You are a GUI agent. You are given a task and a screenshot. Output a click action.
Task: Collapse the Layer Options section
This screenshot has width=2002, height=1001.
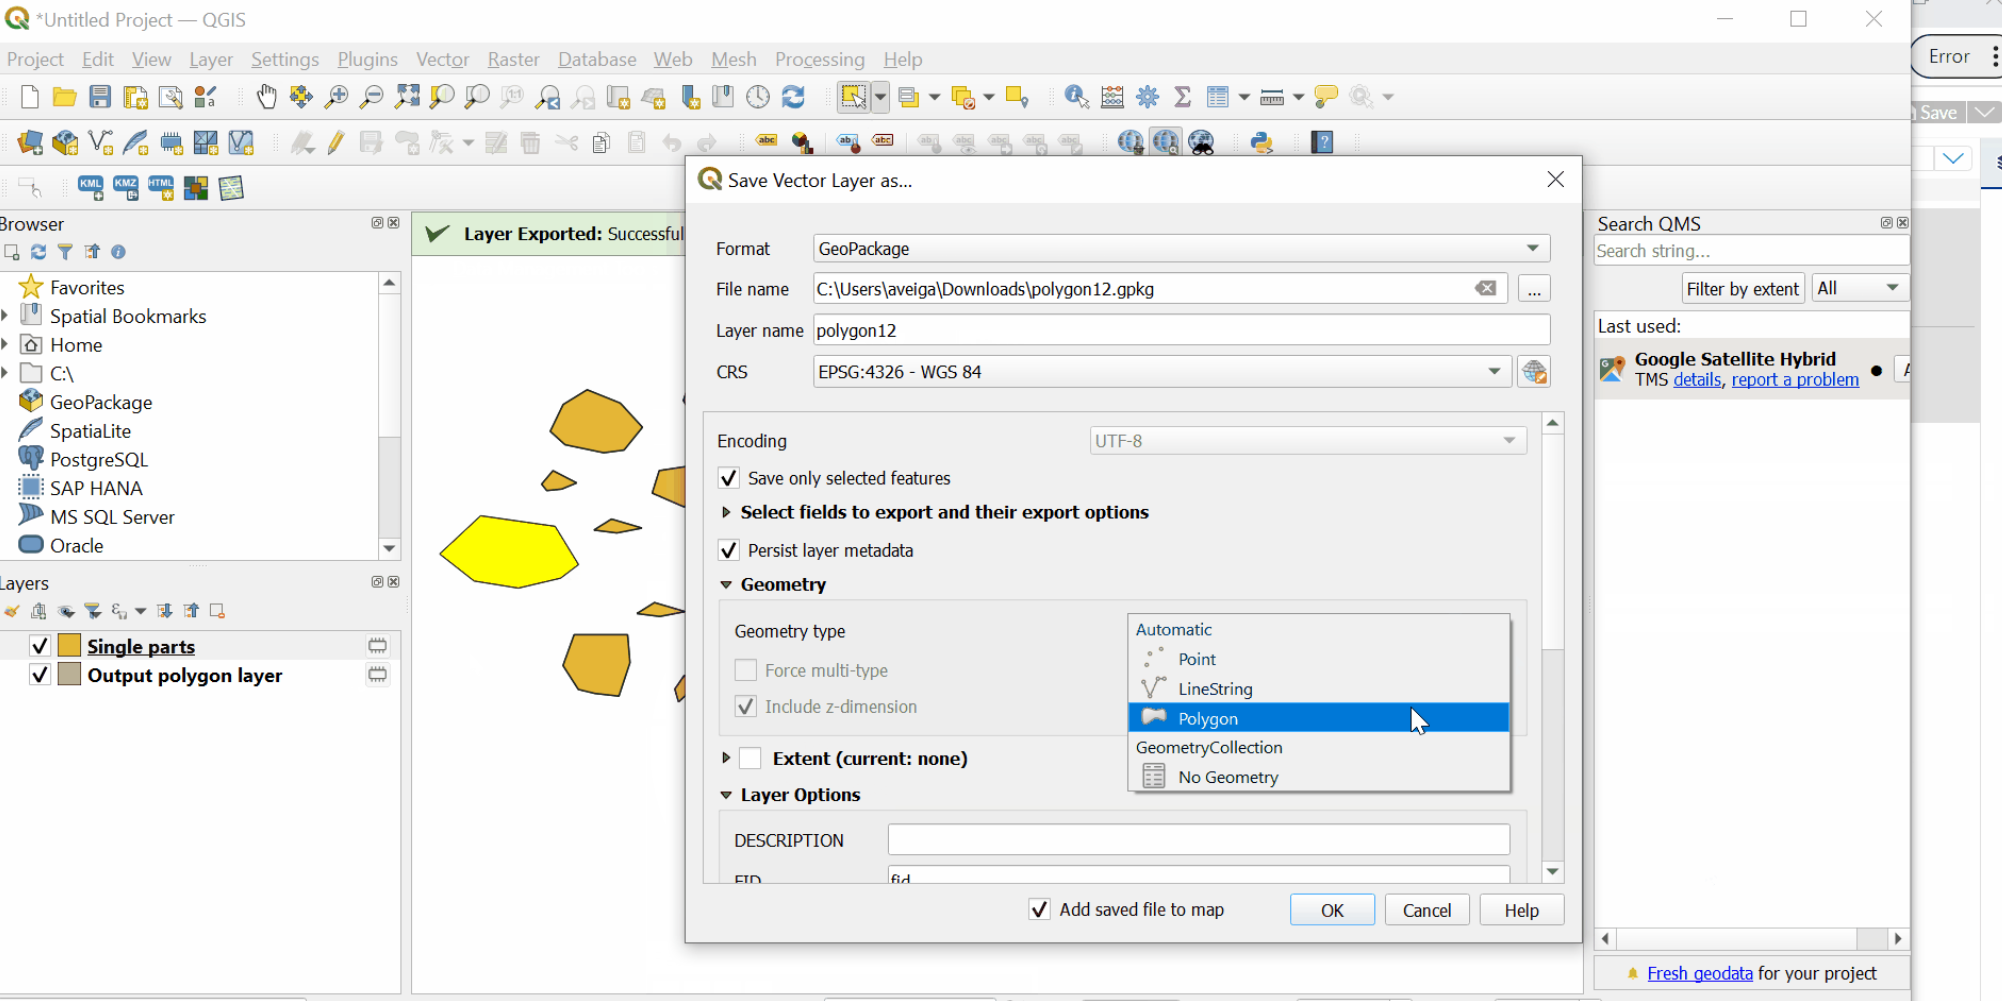pyautogui.click(x=727, y=795)
